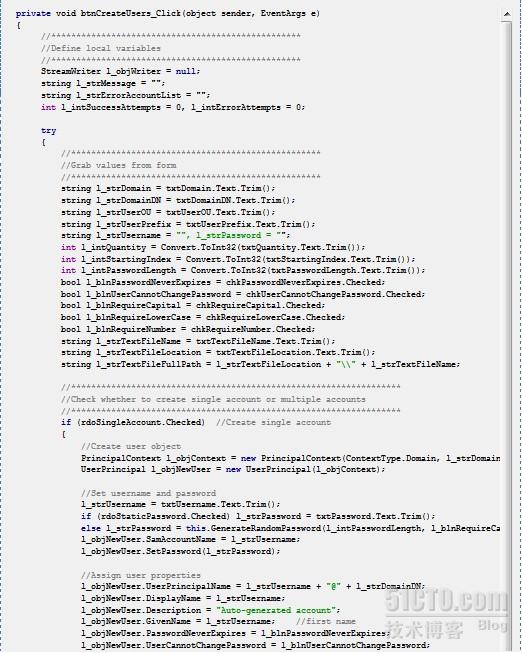Click the comment 'Check whether to create single account'
This screenshot has height=653, width=522.
tap(213, 399)
